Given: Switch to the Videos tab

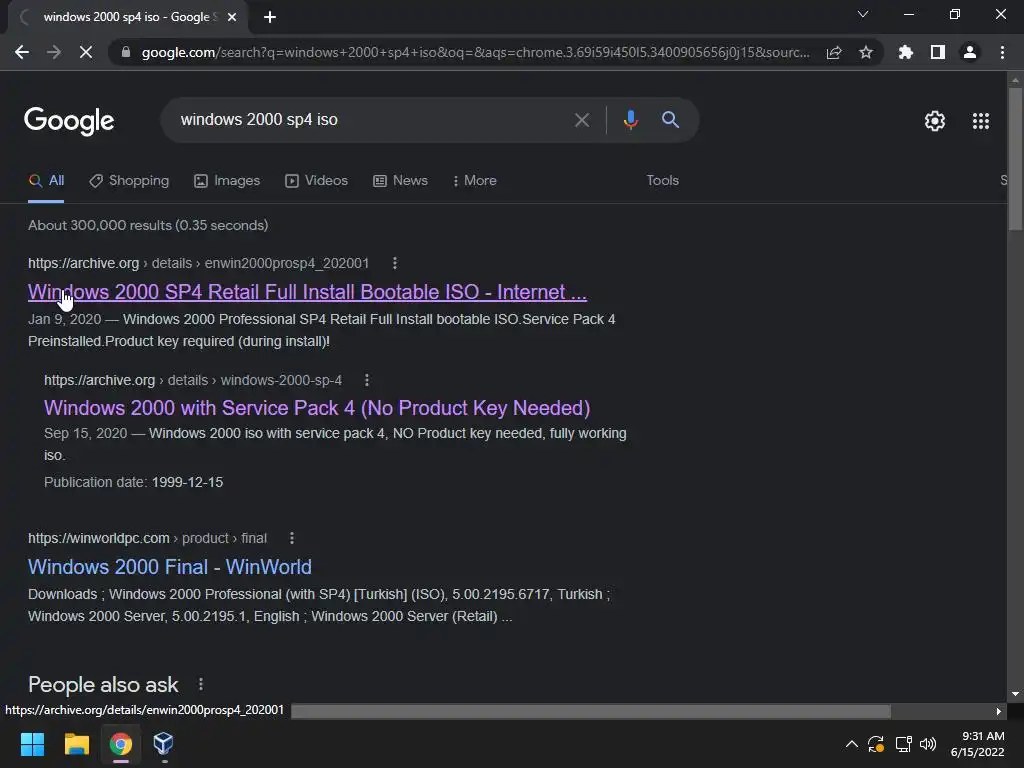Looking at the screenshot, I should pos(317,181).
